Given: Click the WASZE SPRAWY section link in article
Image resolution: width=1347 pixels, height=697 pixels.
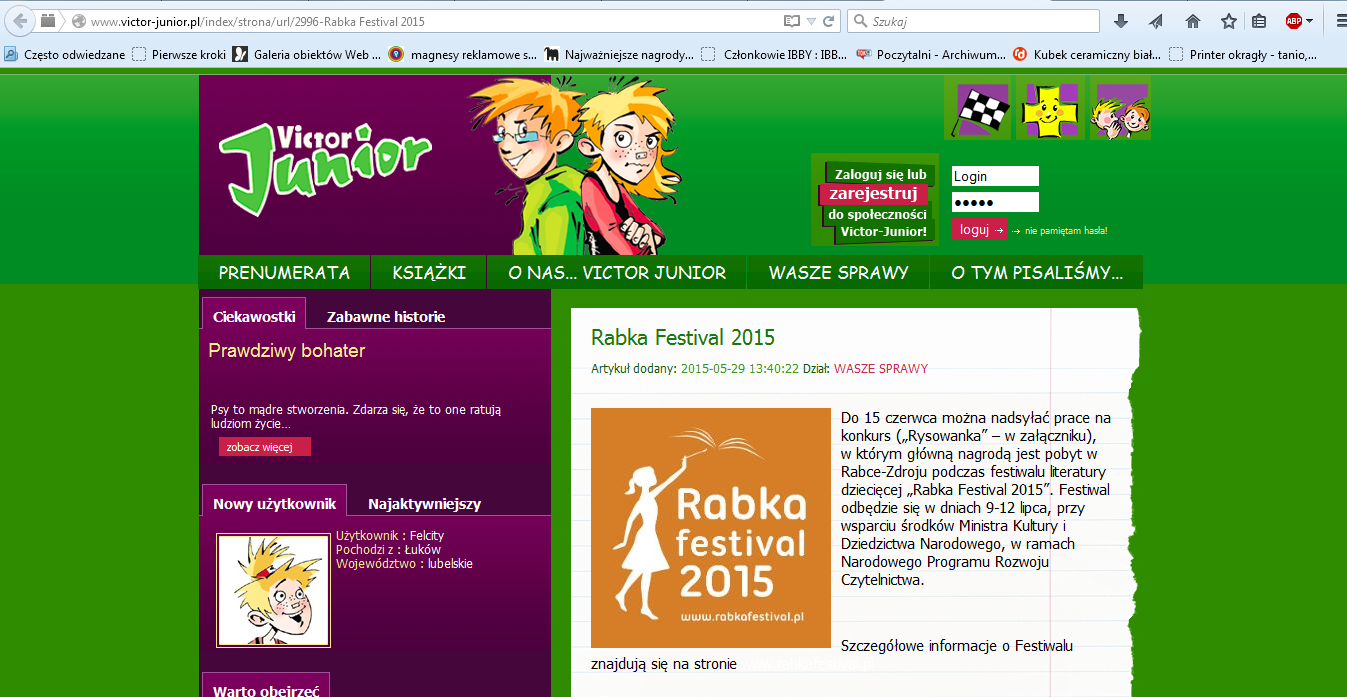Looking at the screenshot, I should (x=881, y=369).
